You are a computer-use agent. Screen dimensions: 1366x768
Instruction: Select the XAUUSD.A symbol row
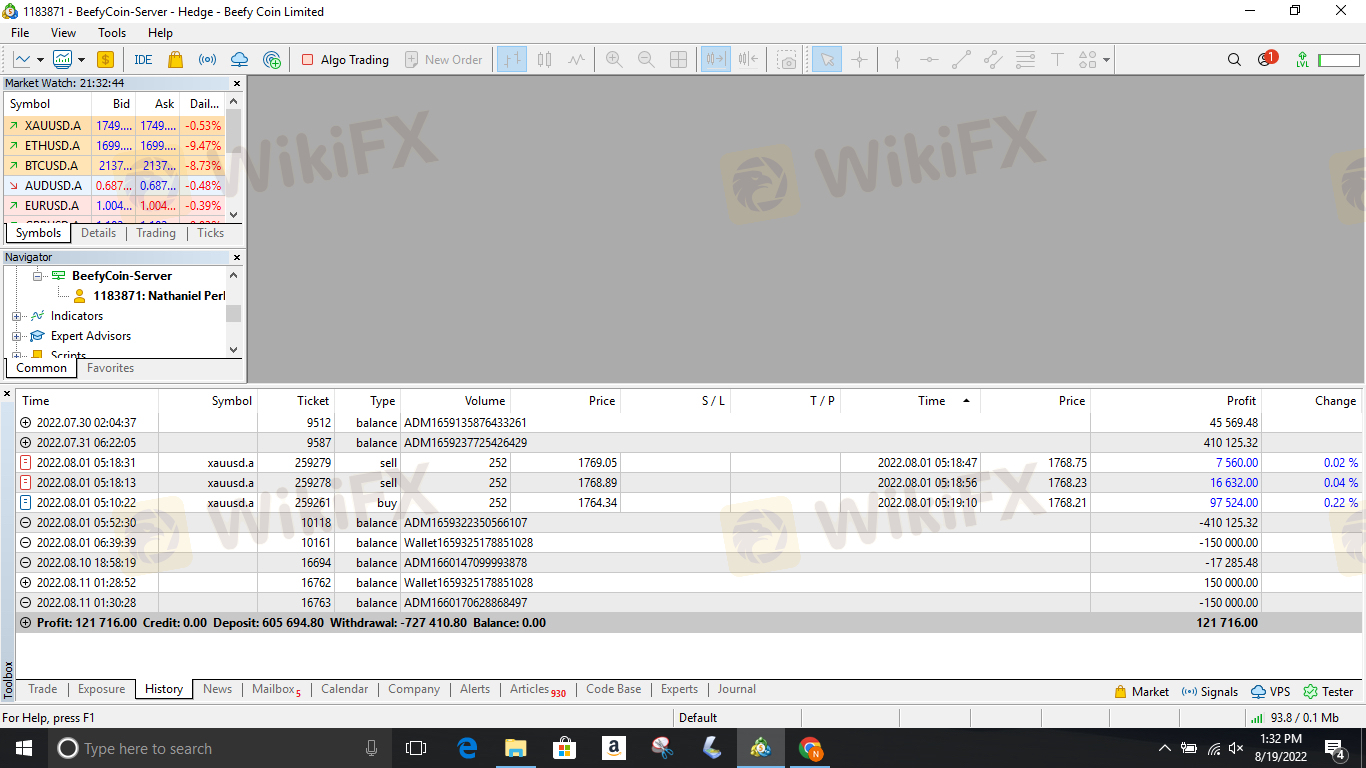click(115, 126)
